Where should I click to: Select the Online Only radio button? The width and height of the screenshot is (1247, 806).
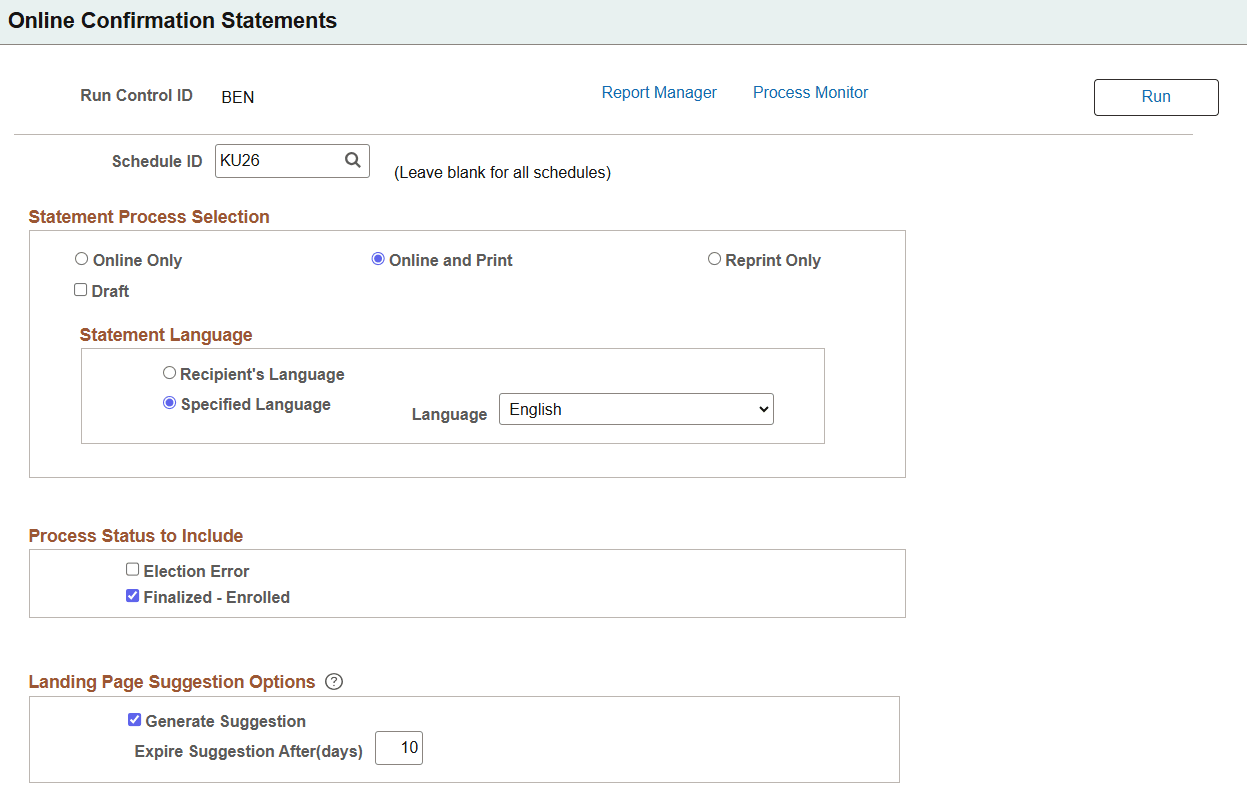[81, 259]
